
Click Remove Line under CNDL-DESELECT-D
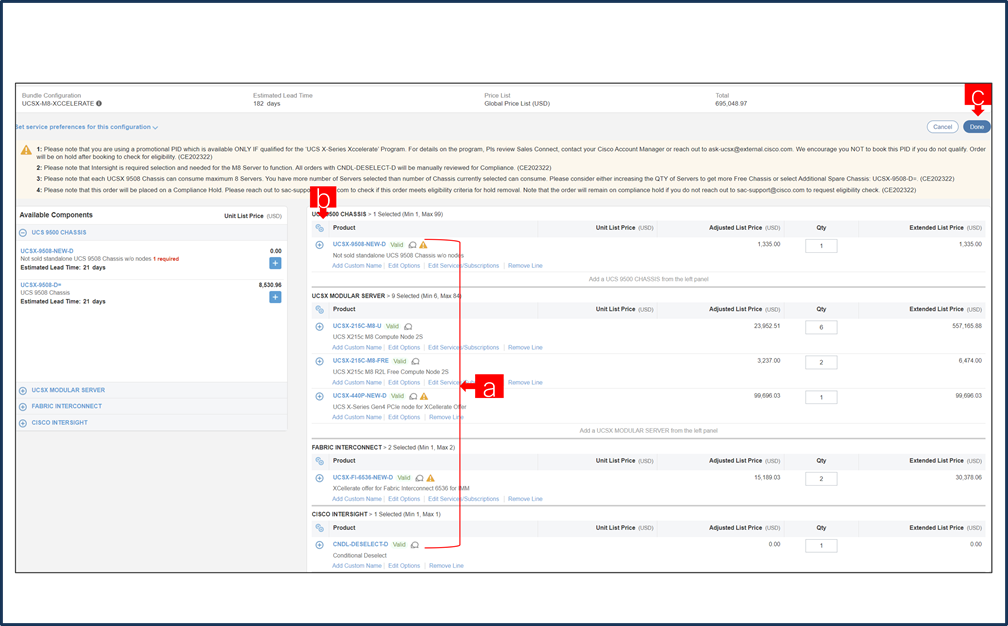coord(446,566)
